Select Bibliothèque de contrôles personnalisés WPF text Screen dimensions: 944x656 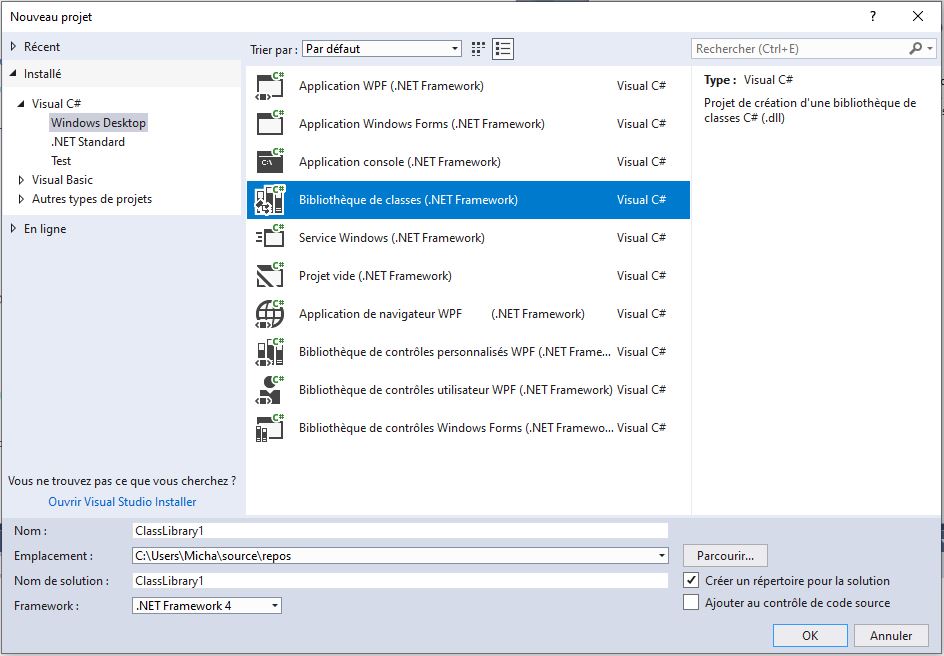pos(455,351)
